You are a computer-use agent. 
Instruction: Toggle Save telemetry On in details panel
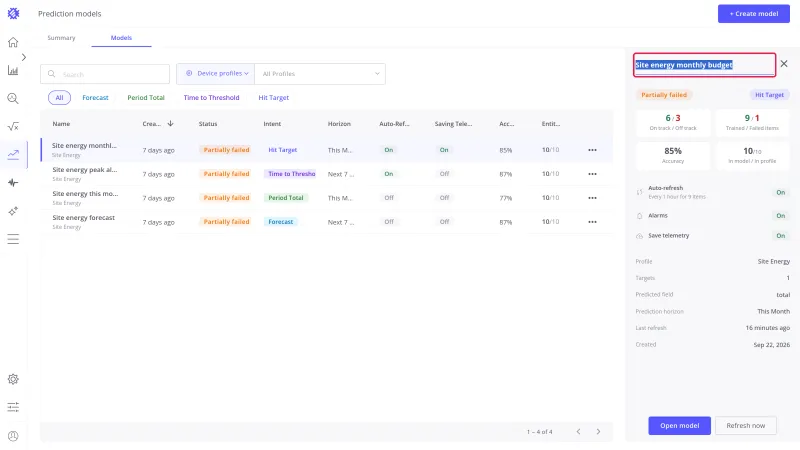pyautogui.click(x=781, y=236)
